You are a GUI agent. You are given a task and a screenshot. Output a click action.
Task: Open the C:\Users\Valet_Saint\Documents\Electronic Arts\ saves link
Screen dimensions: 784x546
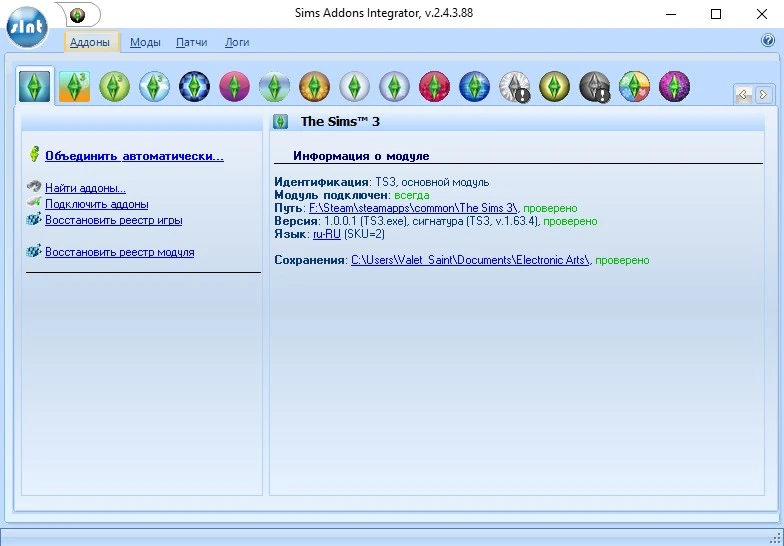click(470, 260)
